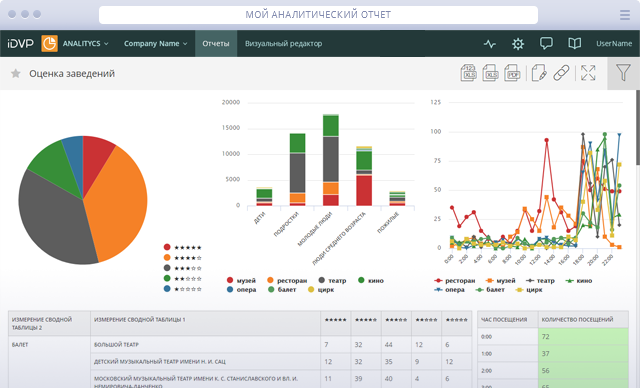The image size is (640, 388).
Task: Open the orange Analytics module icon
Action: pos(49,43)
